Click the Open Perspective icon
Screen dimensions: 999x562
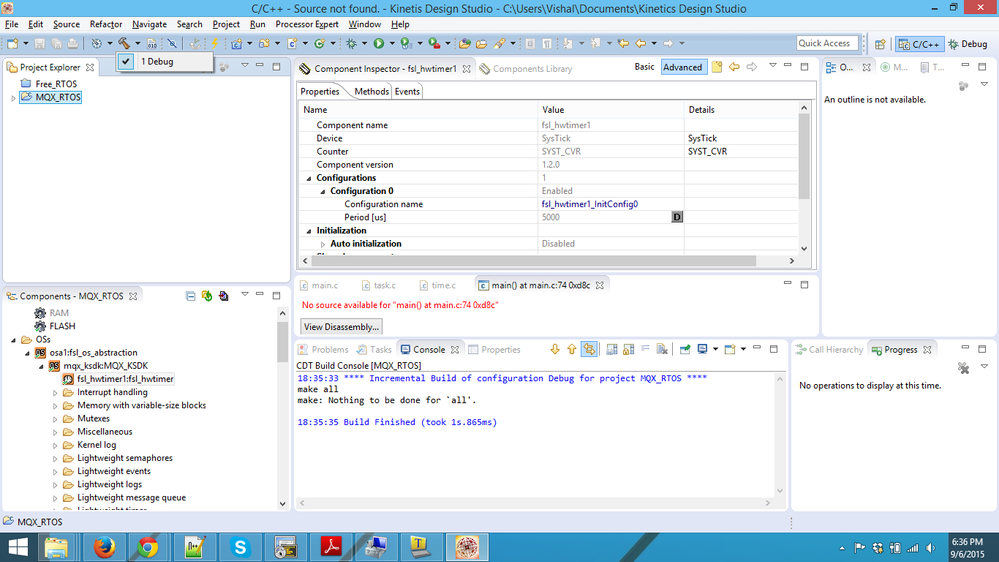click(x=880, y=44)
